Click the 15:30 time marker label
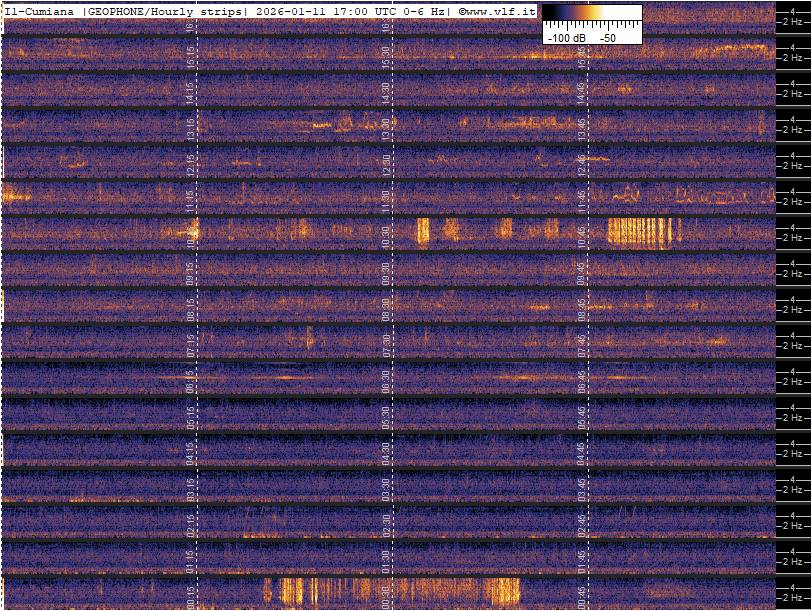This screenshot has width=812, height=611. (x=387, y=55)
